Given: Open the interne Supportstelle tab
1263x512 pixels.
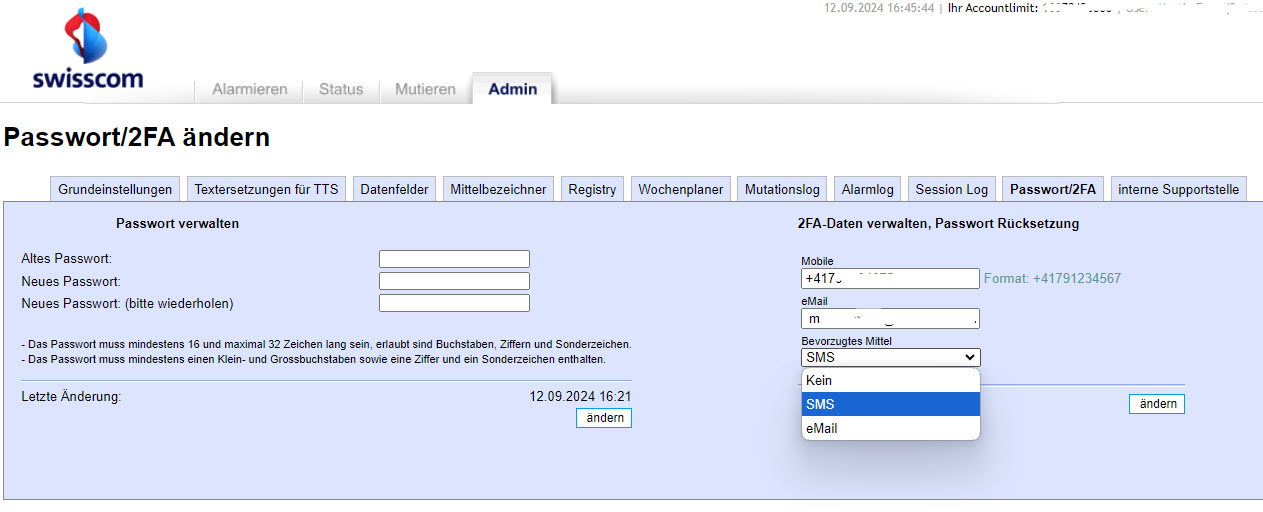Looking at the screenshot, I should tap(1179, 189).
